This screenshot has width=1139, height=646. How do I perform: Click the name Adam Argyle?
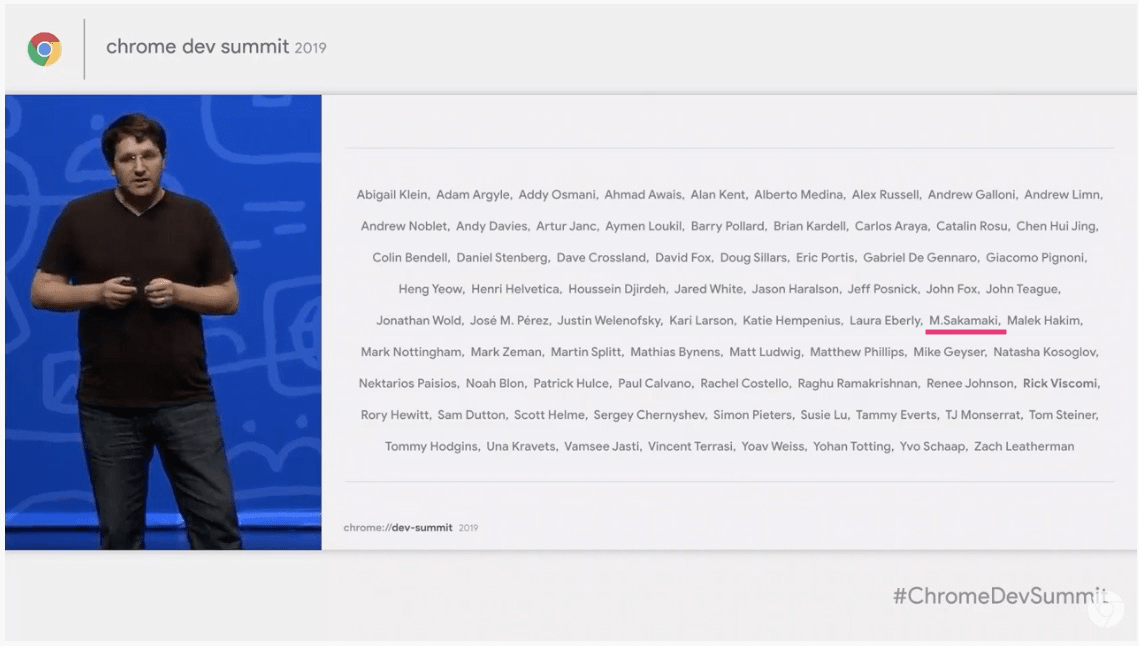pos(473,195)
